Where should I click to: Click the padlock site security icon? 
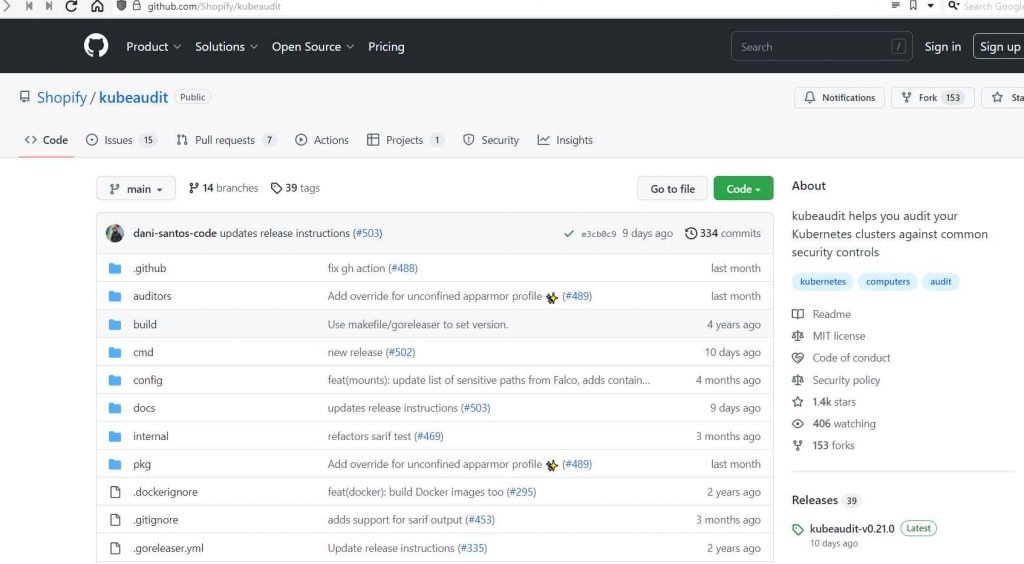(136, 6)
